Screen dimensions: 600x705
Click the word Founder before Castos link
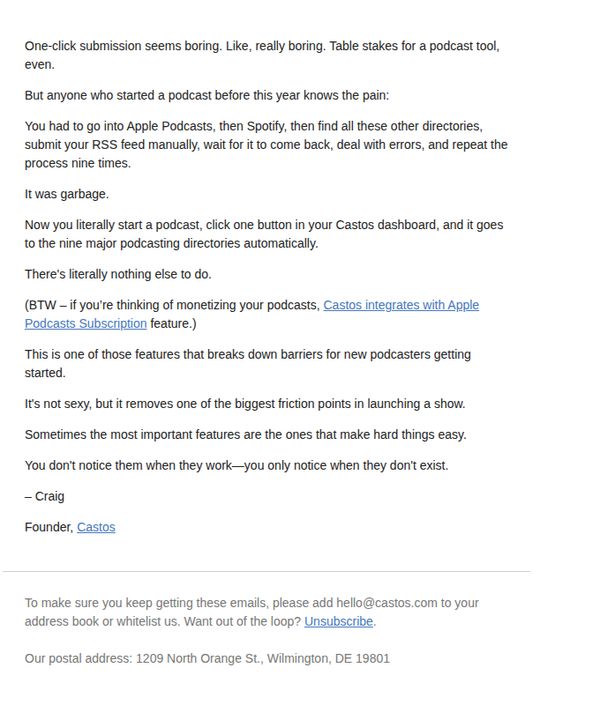point(49,527)
